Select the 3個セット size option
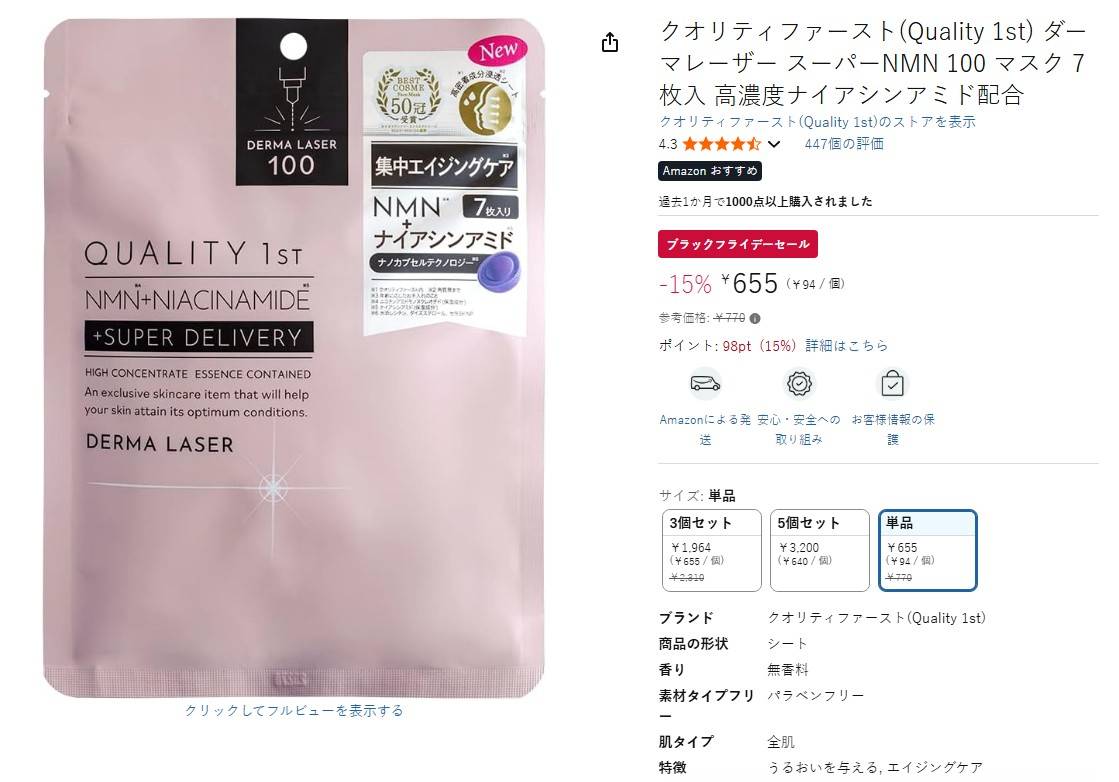This screenshot has width=1119, height=782. tap(712, 550)
